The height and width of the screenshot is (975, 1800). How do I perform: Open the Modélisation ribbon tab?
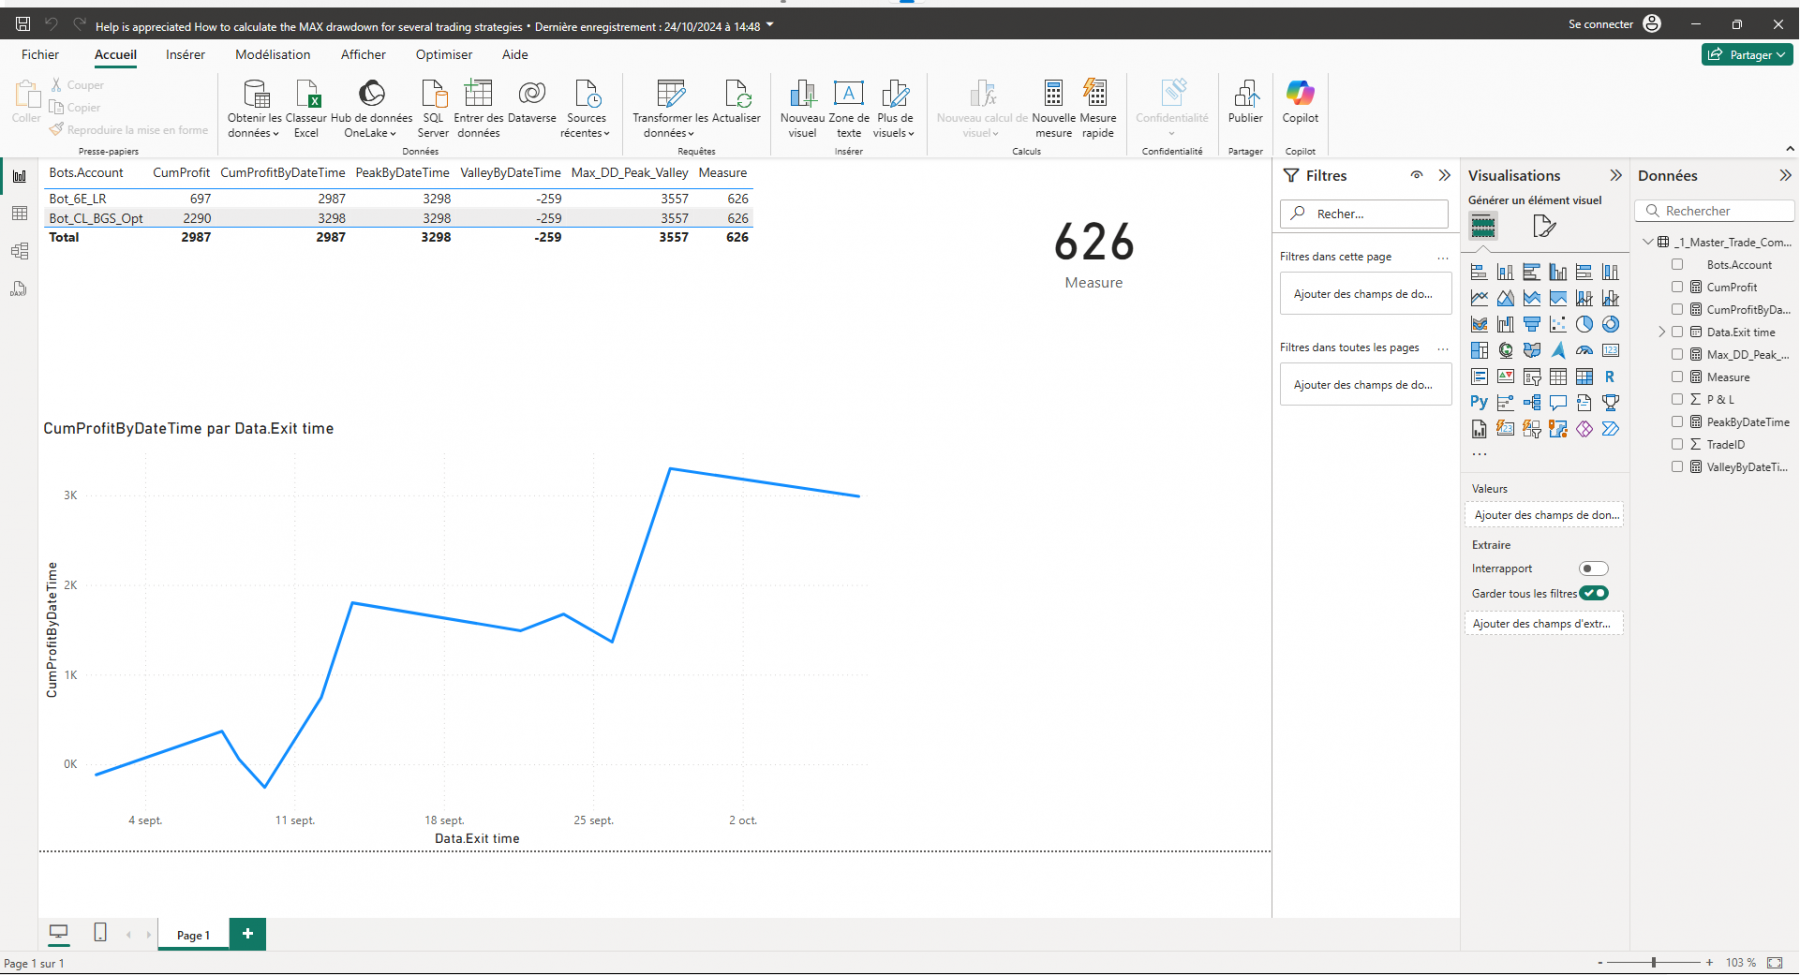click(x=273, y=55)
